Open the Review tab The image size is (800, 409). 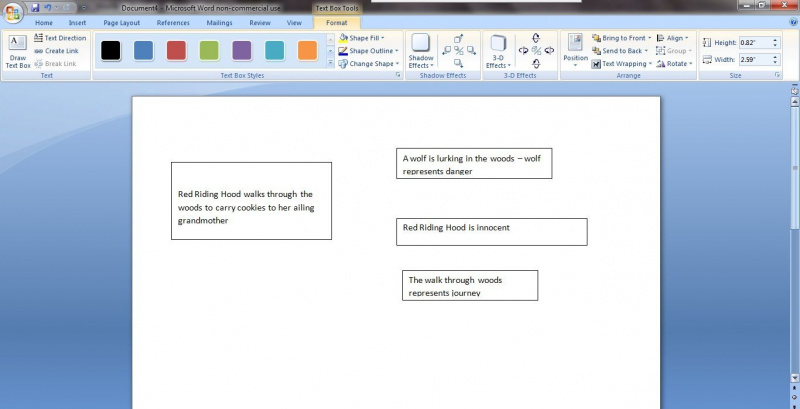(x=260, y=23)
